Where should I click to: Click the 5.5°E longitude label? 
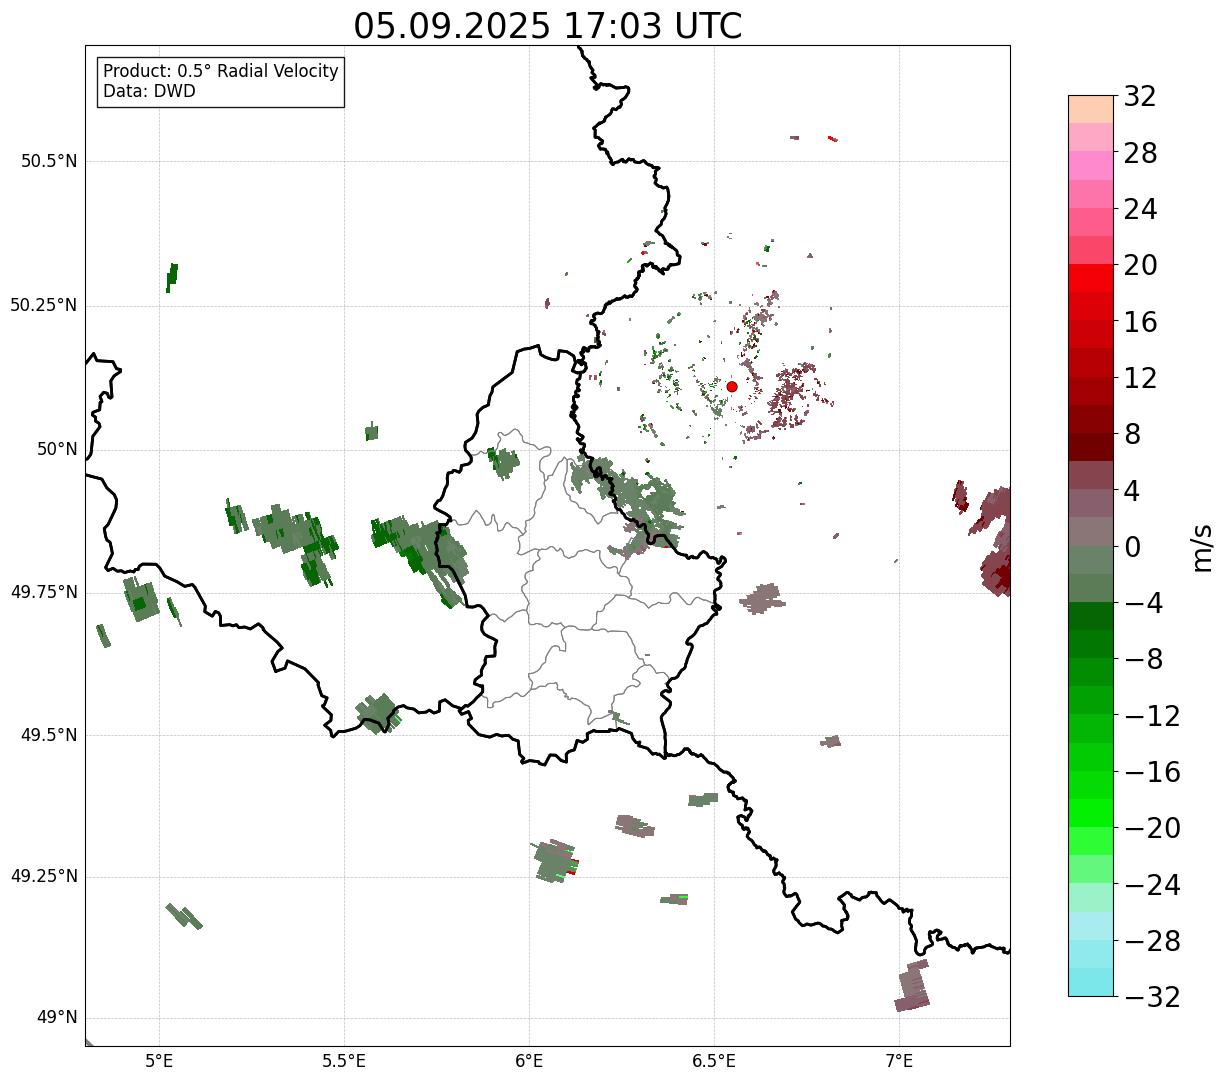coord(344,1060)
